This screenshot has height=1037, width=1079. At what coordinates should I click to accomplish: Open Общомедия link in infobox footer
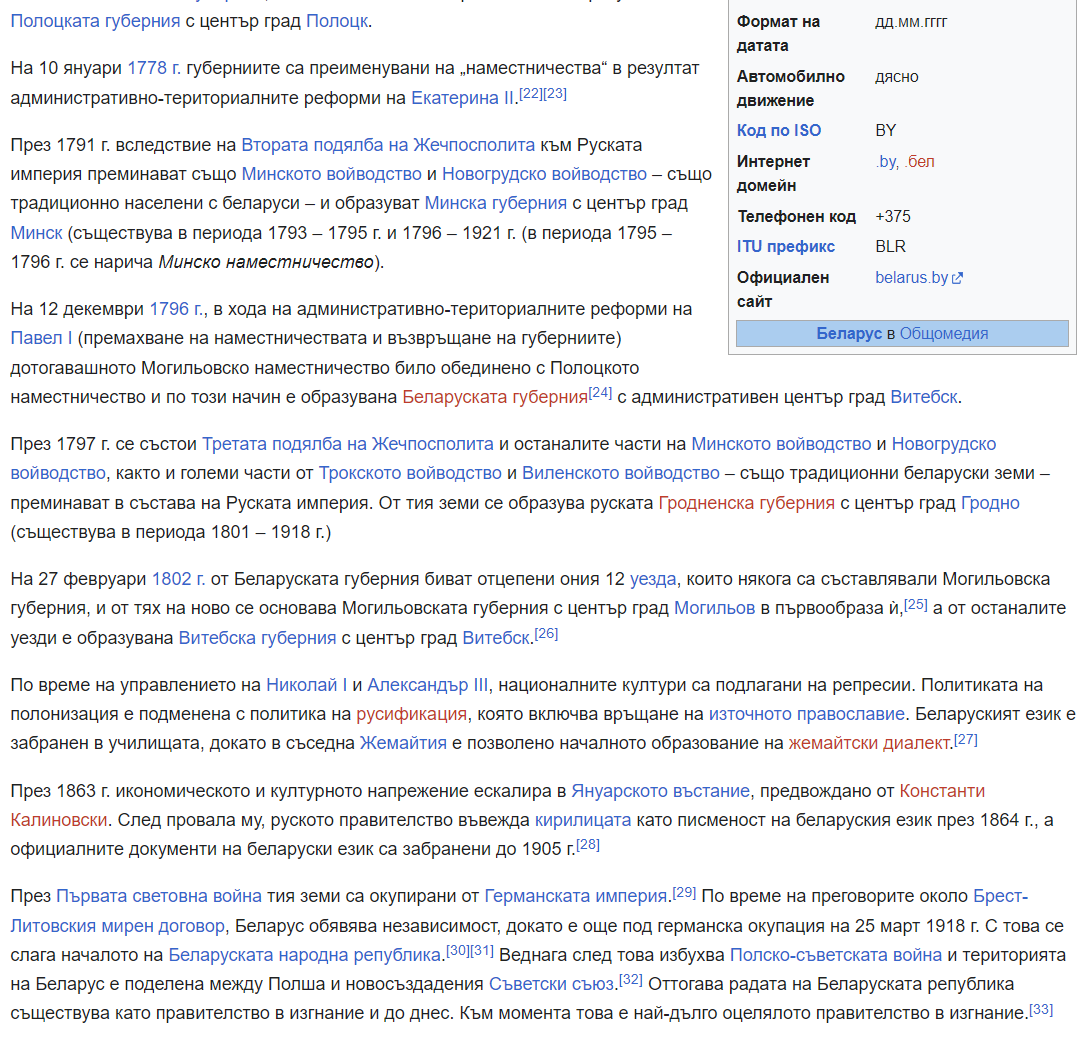tap(943, 334)
